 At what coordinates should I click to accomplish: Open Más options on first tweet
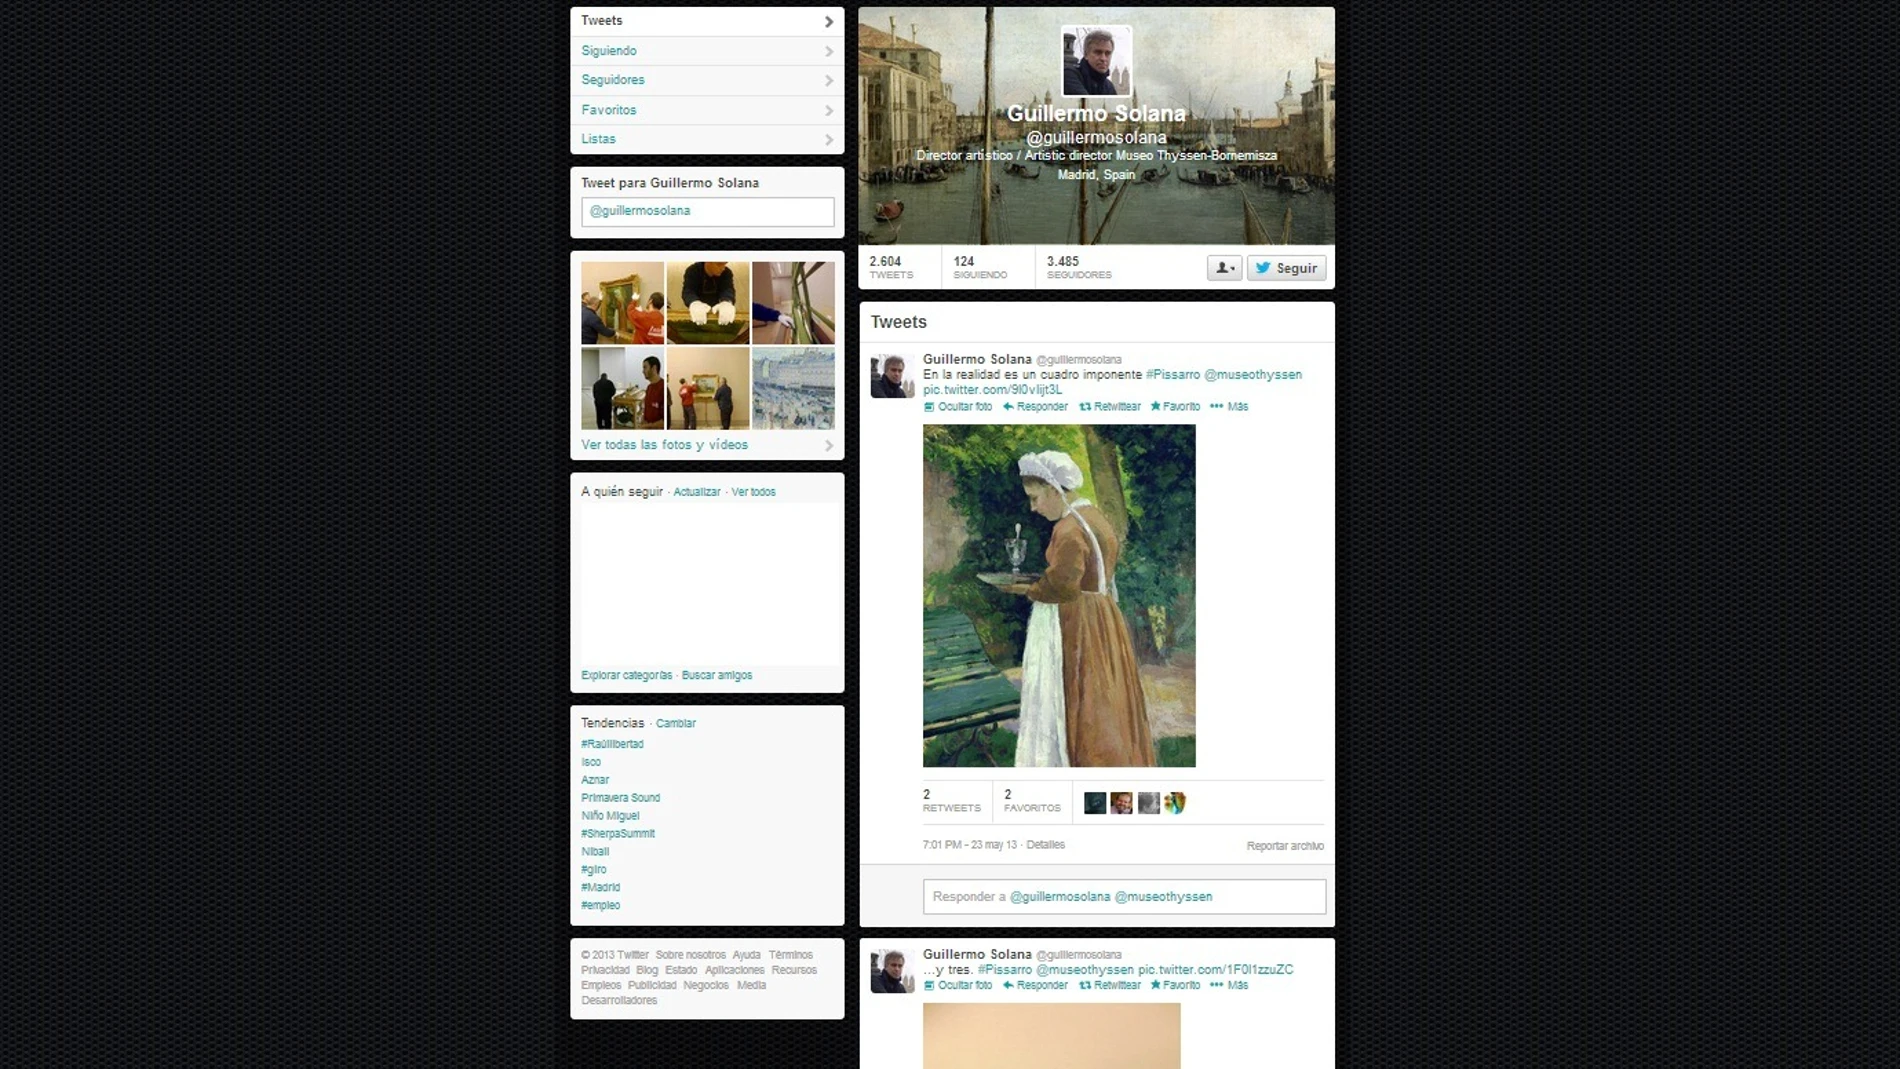[1229, 407]
